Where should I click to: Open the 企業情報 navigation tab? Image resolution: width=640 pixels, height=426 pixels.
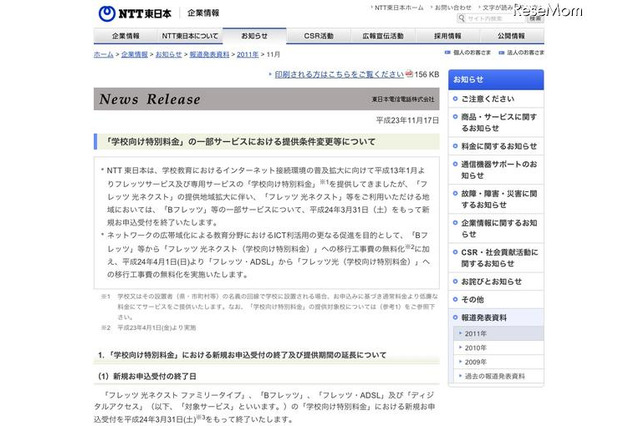pos(125,36)
